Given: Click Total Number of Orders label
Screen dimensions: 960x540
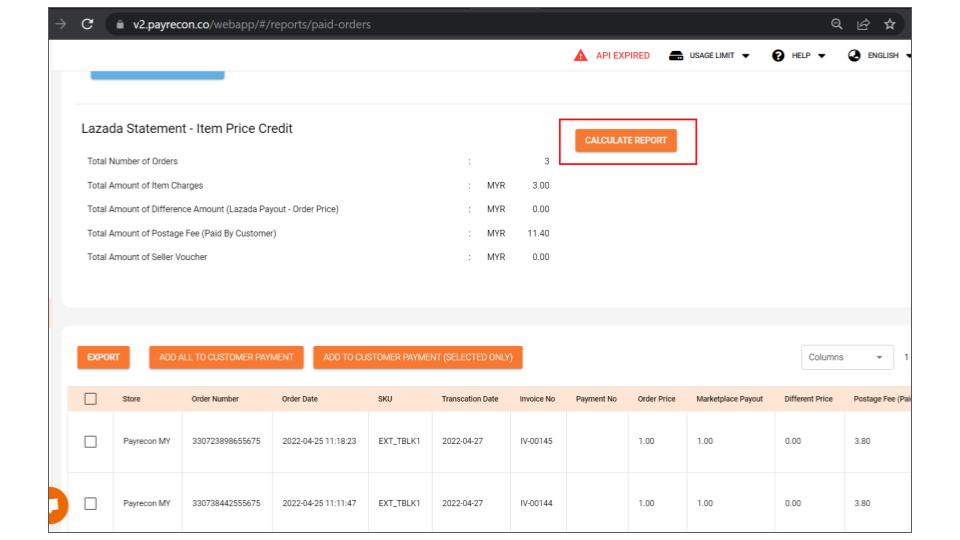Looking at the screenshot, I should (x=132, y=161).
